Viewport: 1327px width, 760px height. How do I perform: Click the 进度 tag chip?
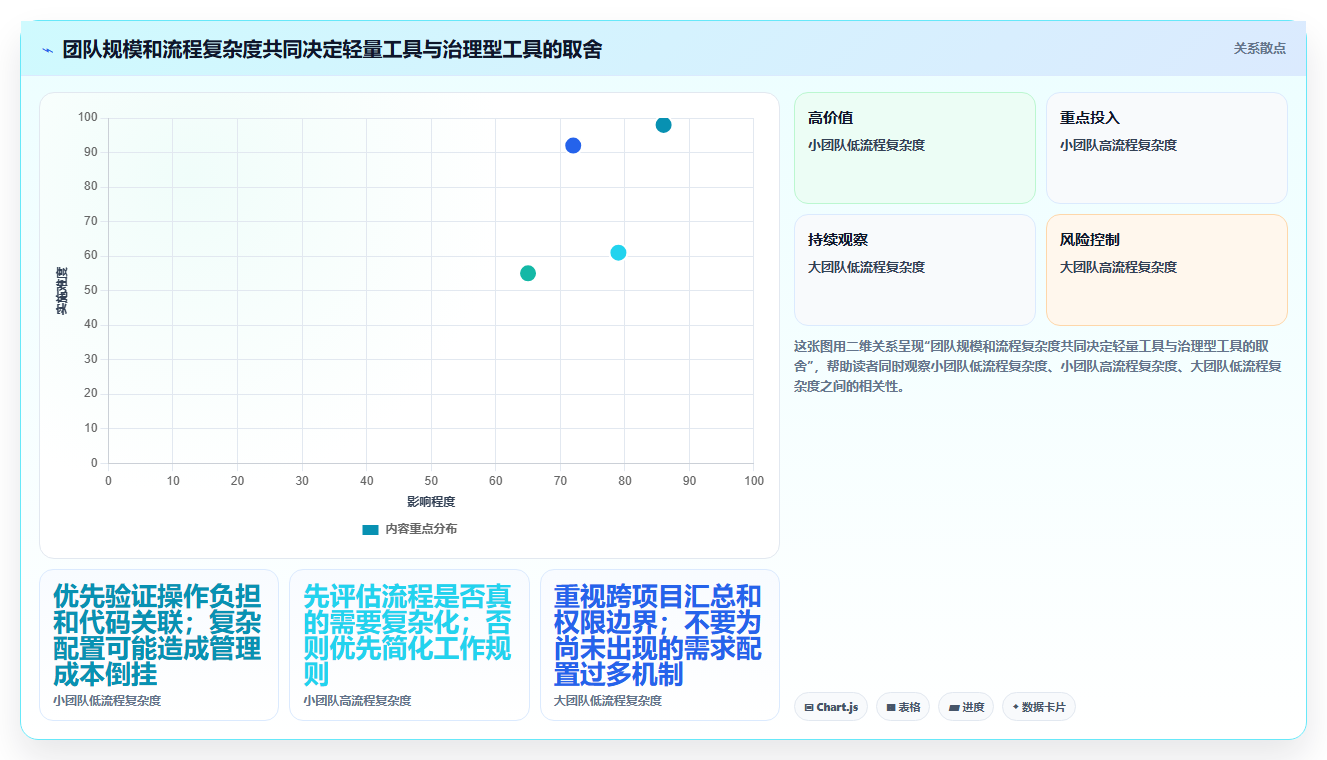click(966, 707)
